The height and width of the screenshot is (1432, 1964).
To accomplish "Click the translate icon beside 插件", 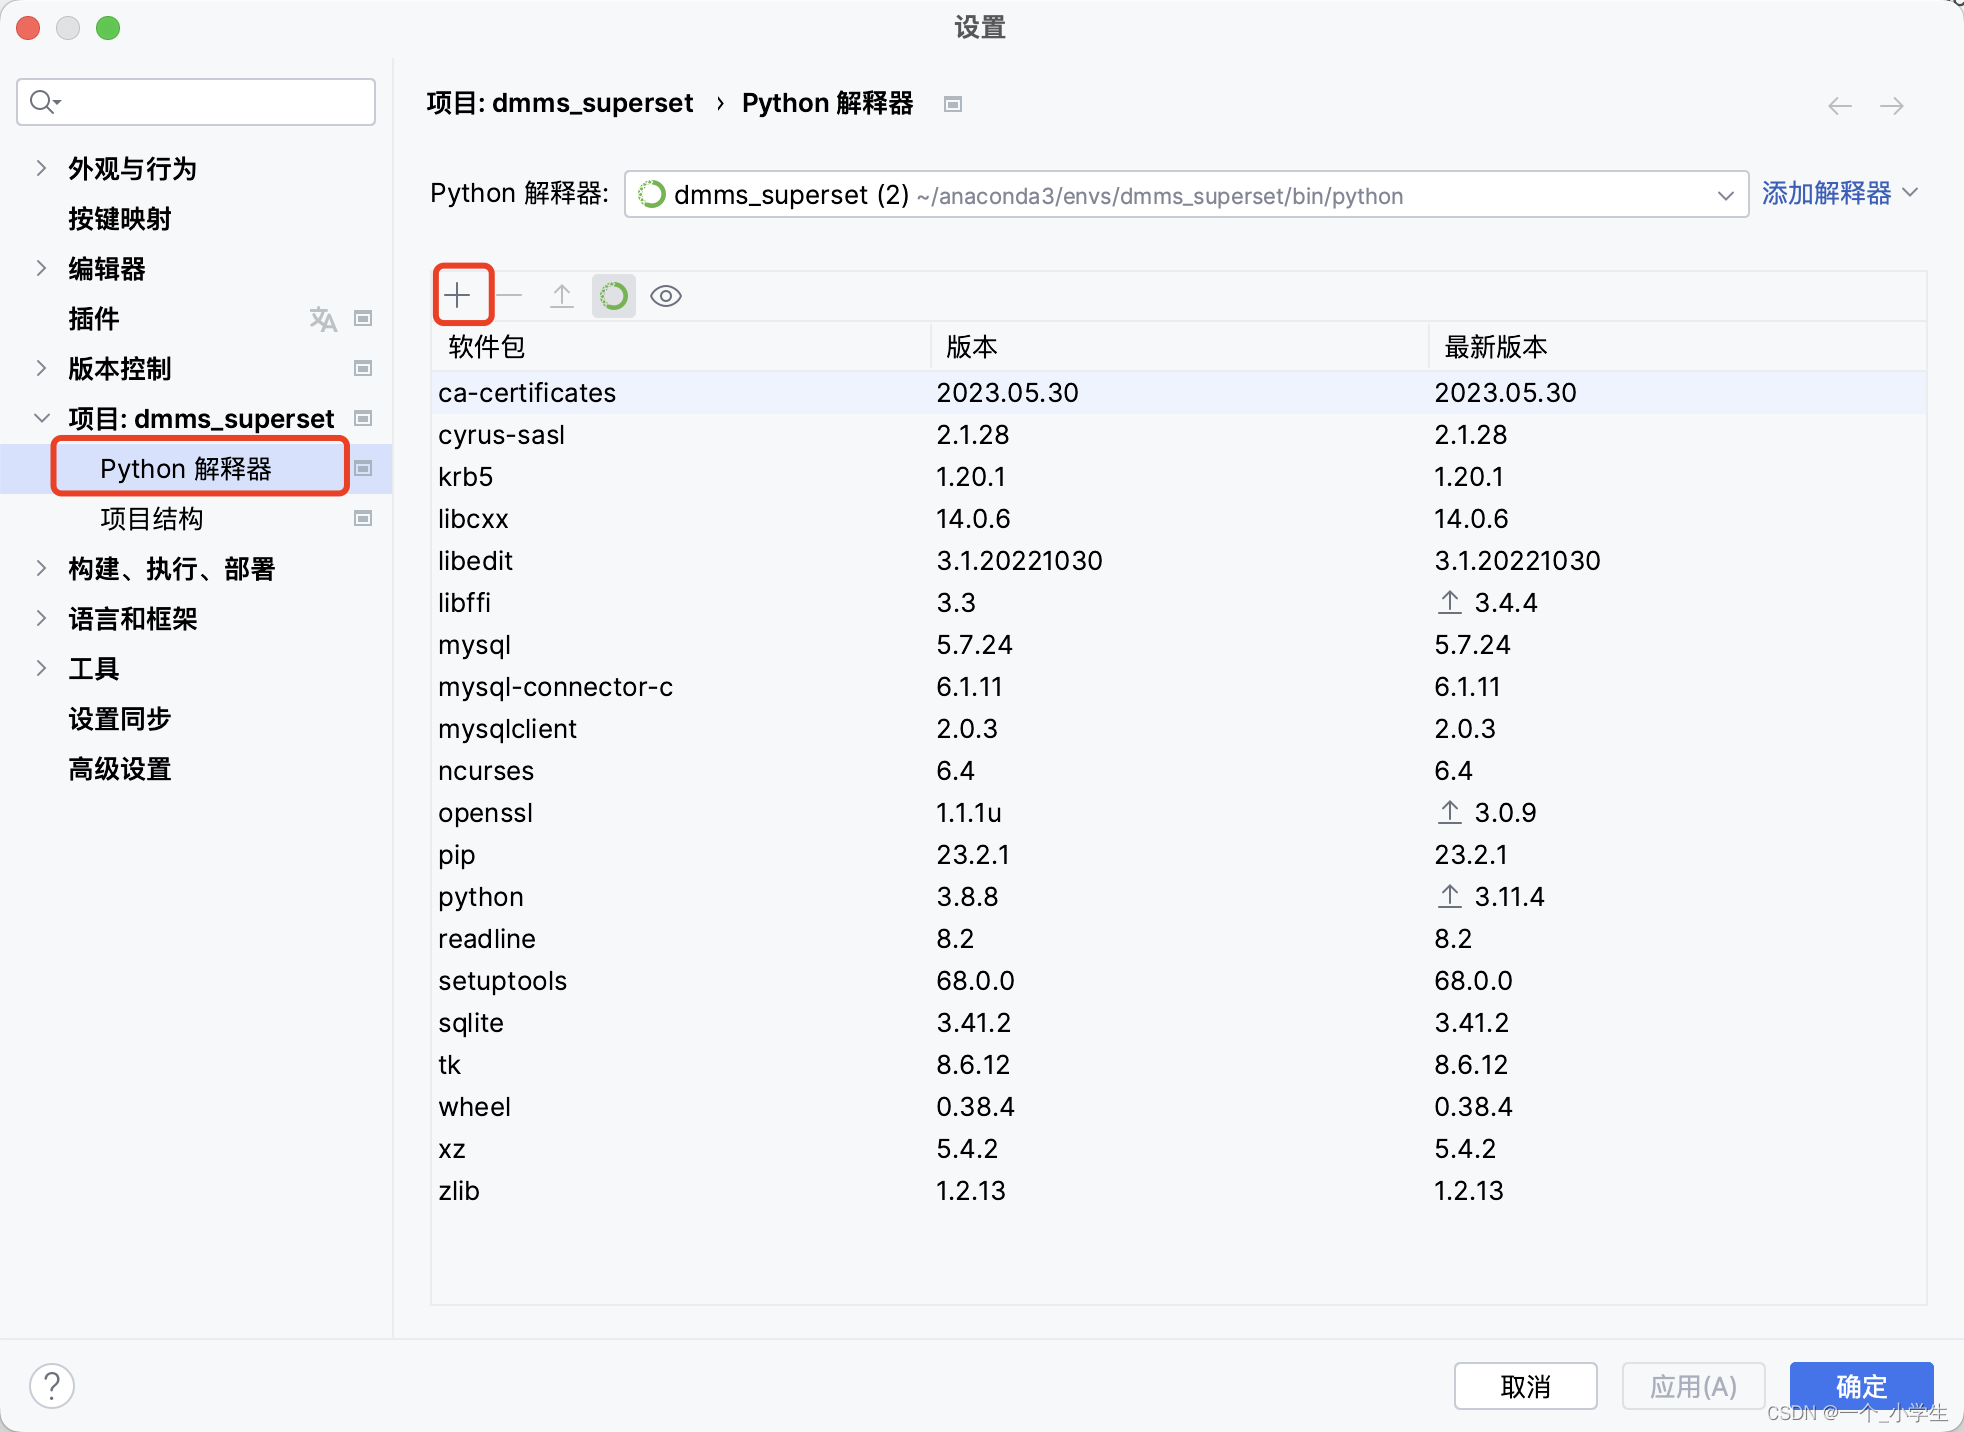I will [x=323, y=318].
